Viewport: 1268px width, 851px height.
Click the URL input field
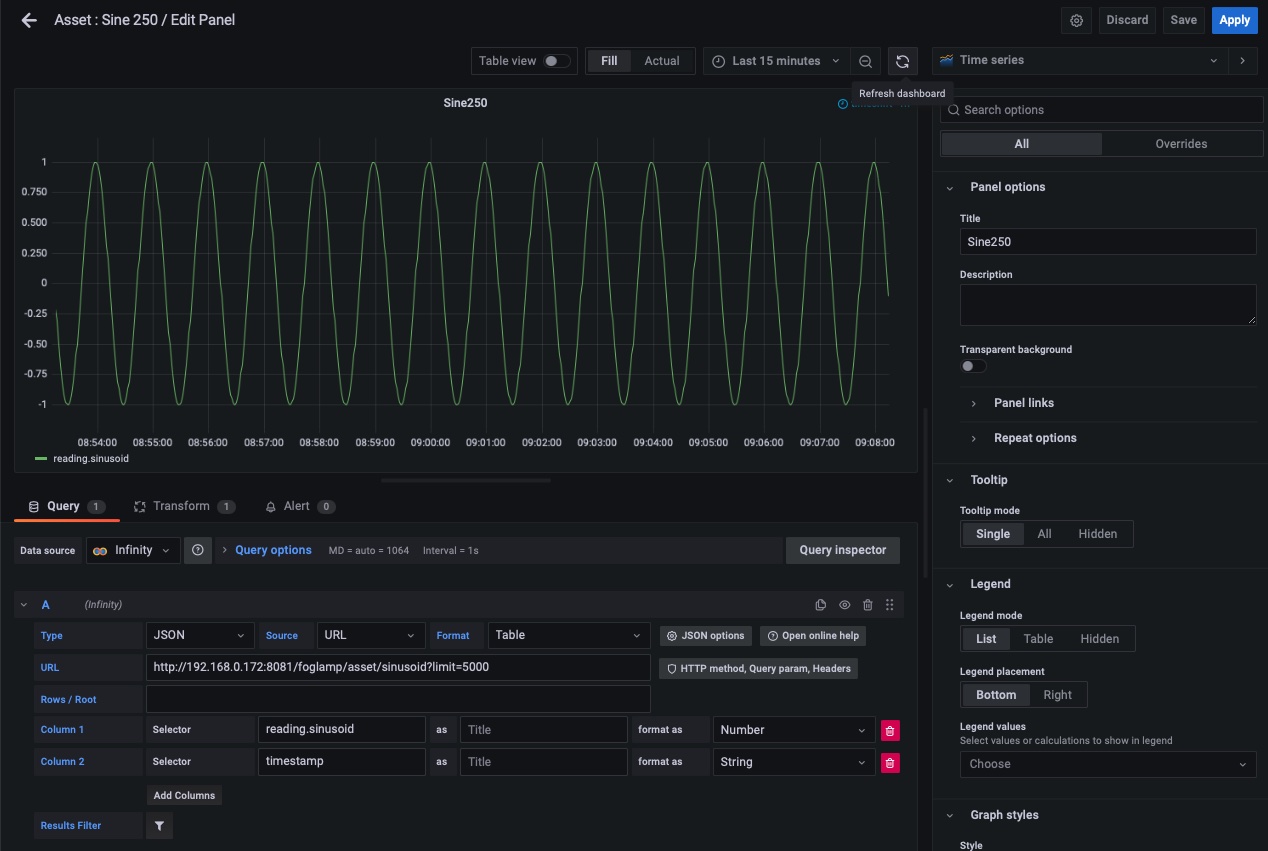tap(398, 667)
